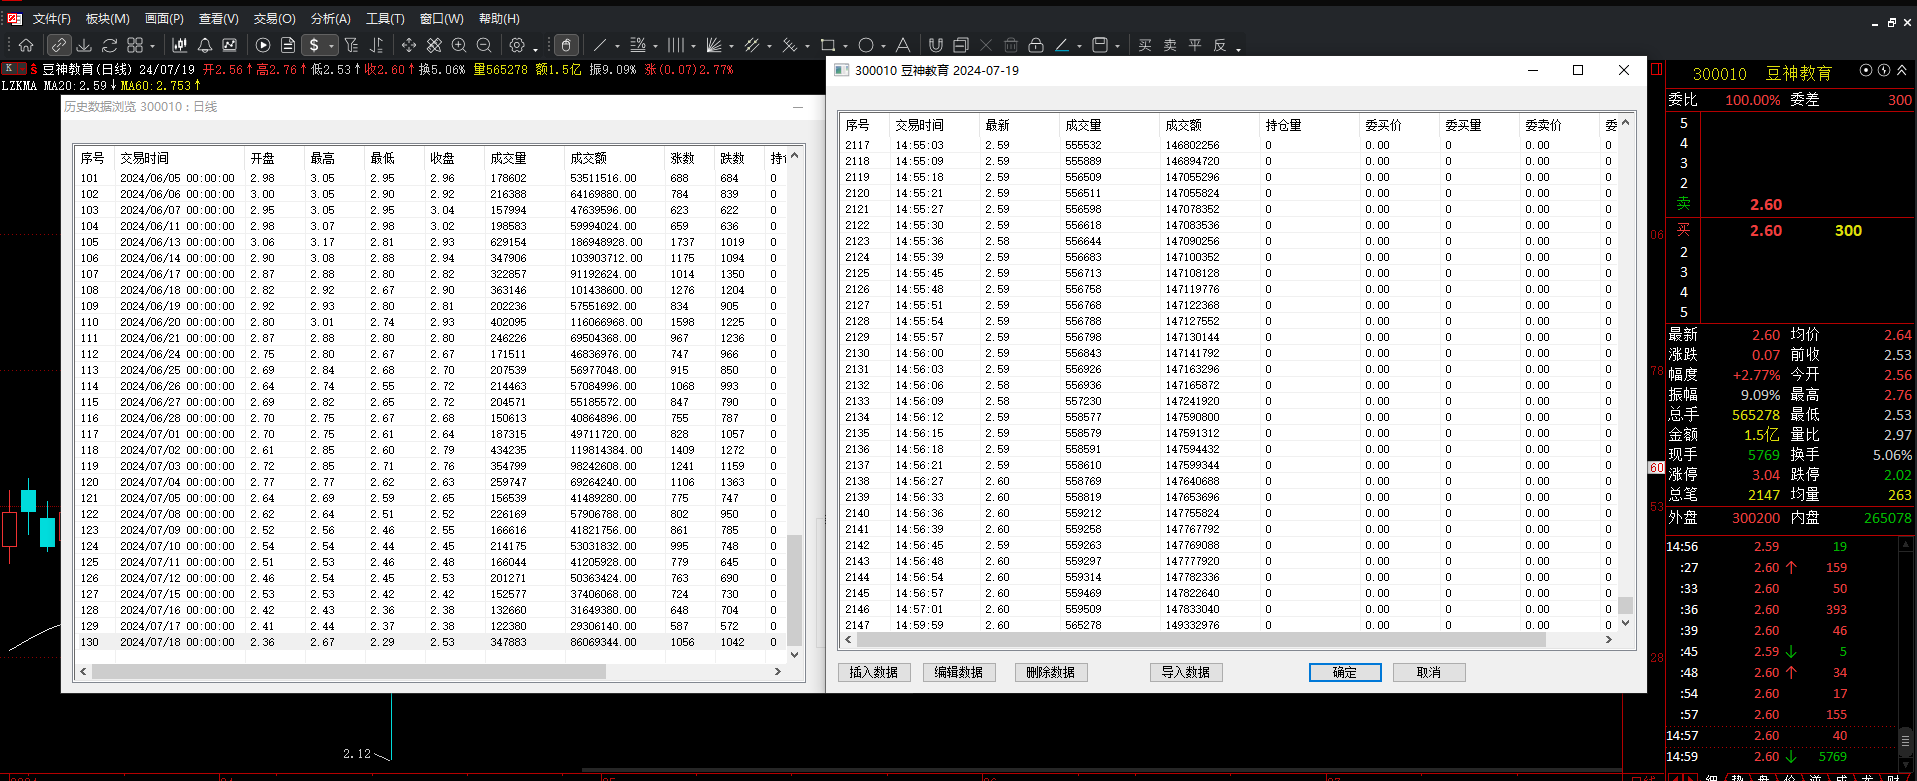Select the text annotation tool
Screen dimensions: 1917x781
903,45
